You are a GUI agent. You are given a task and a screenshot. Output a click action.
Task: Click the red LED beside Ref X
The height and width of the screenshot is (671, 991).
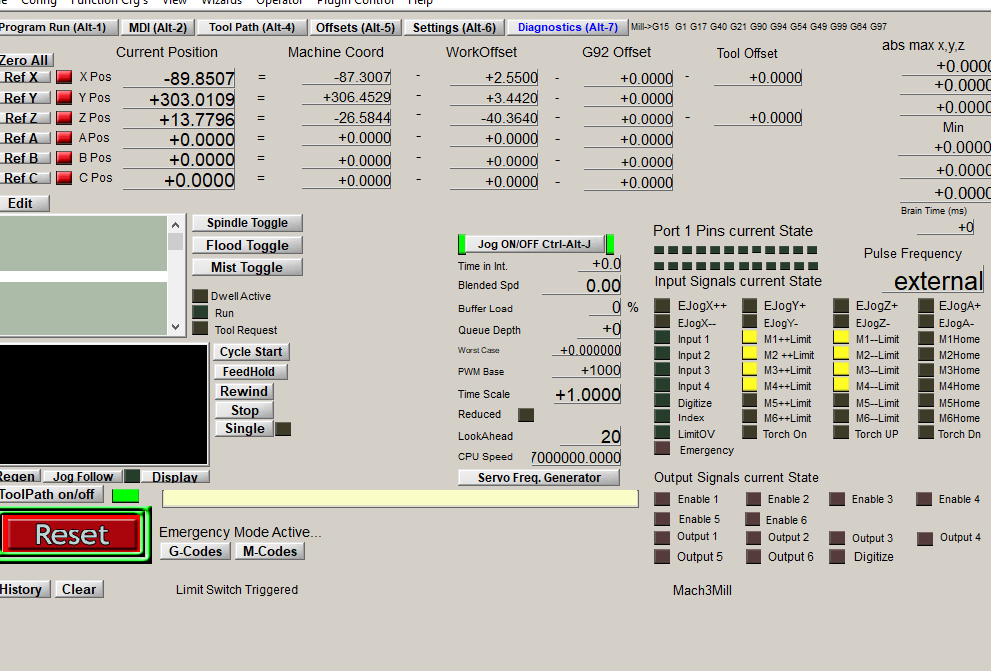pos(64,77)
